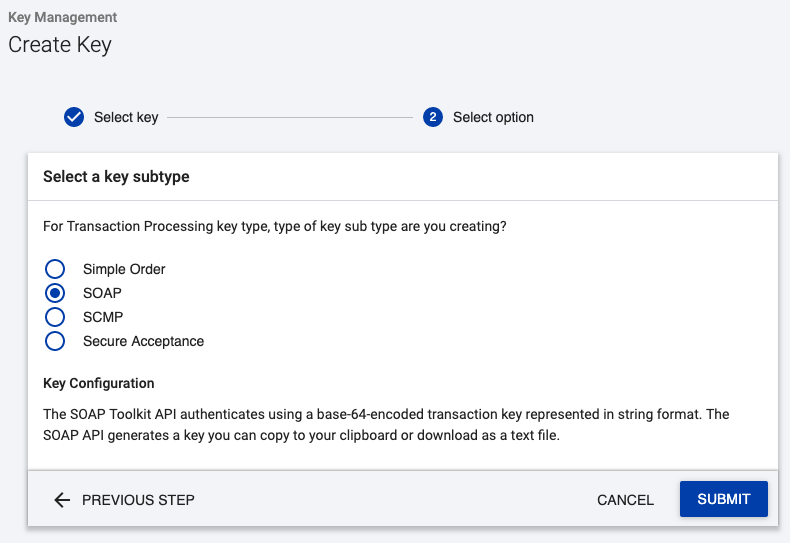Cancel the key creation
The image size is (790, 543).
[x=625, y=500]
